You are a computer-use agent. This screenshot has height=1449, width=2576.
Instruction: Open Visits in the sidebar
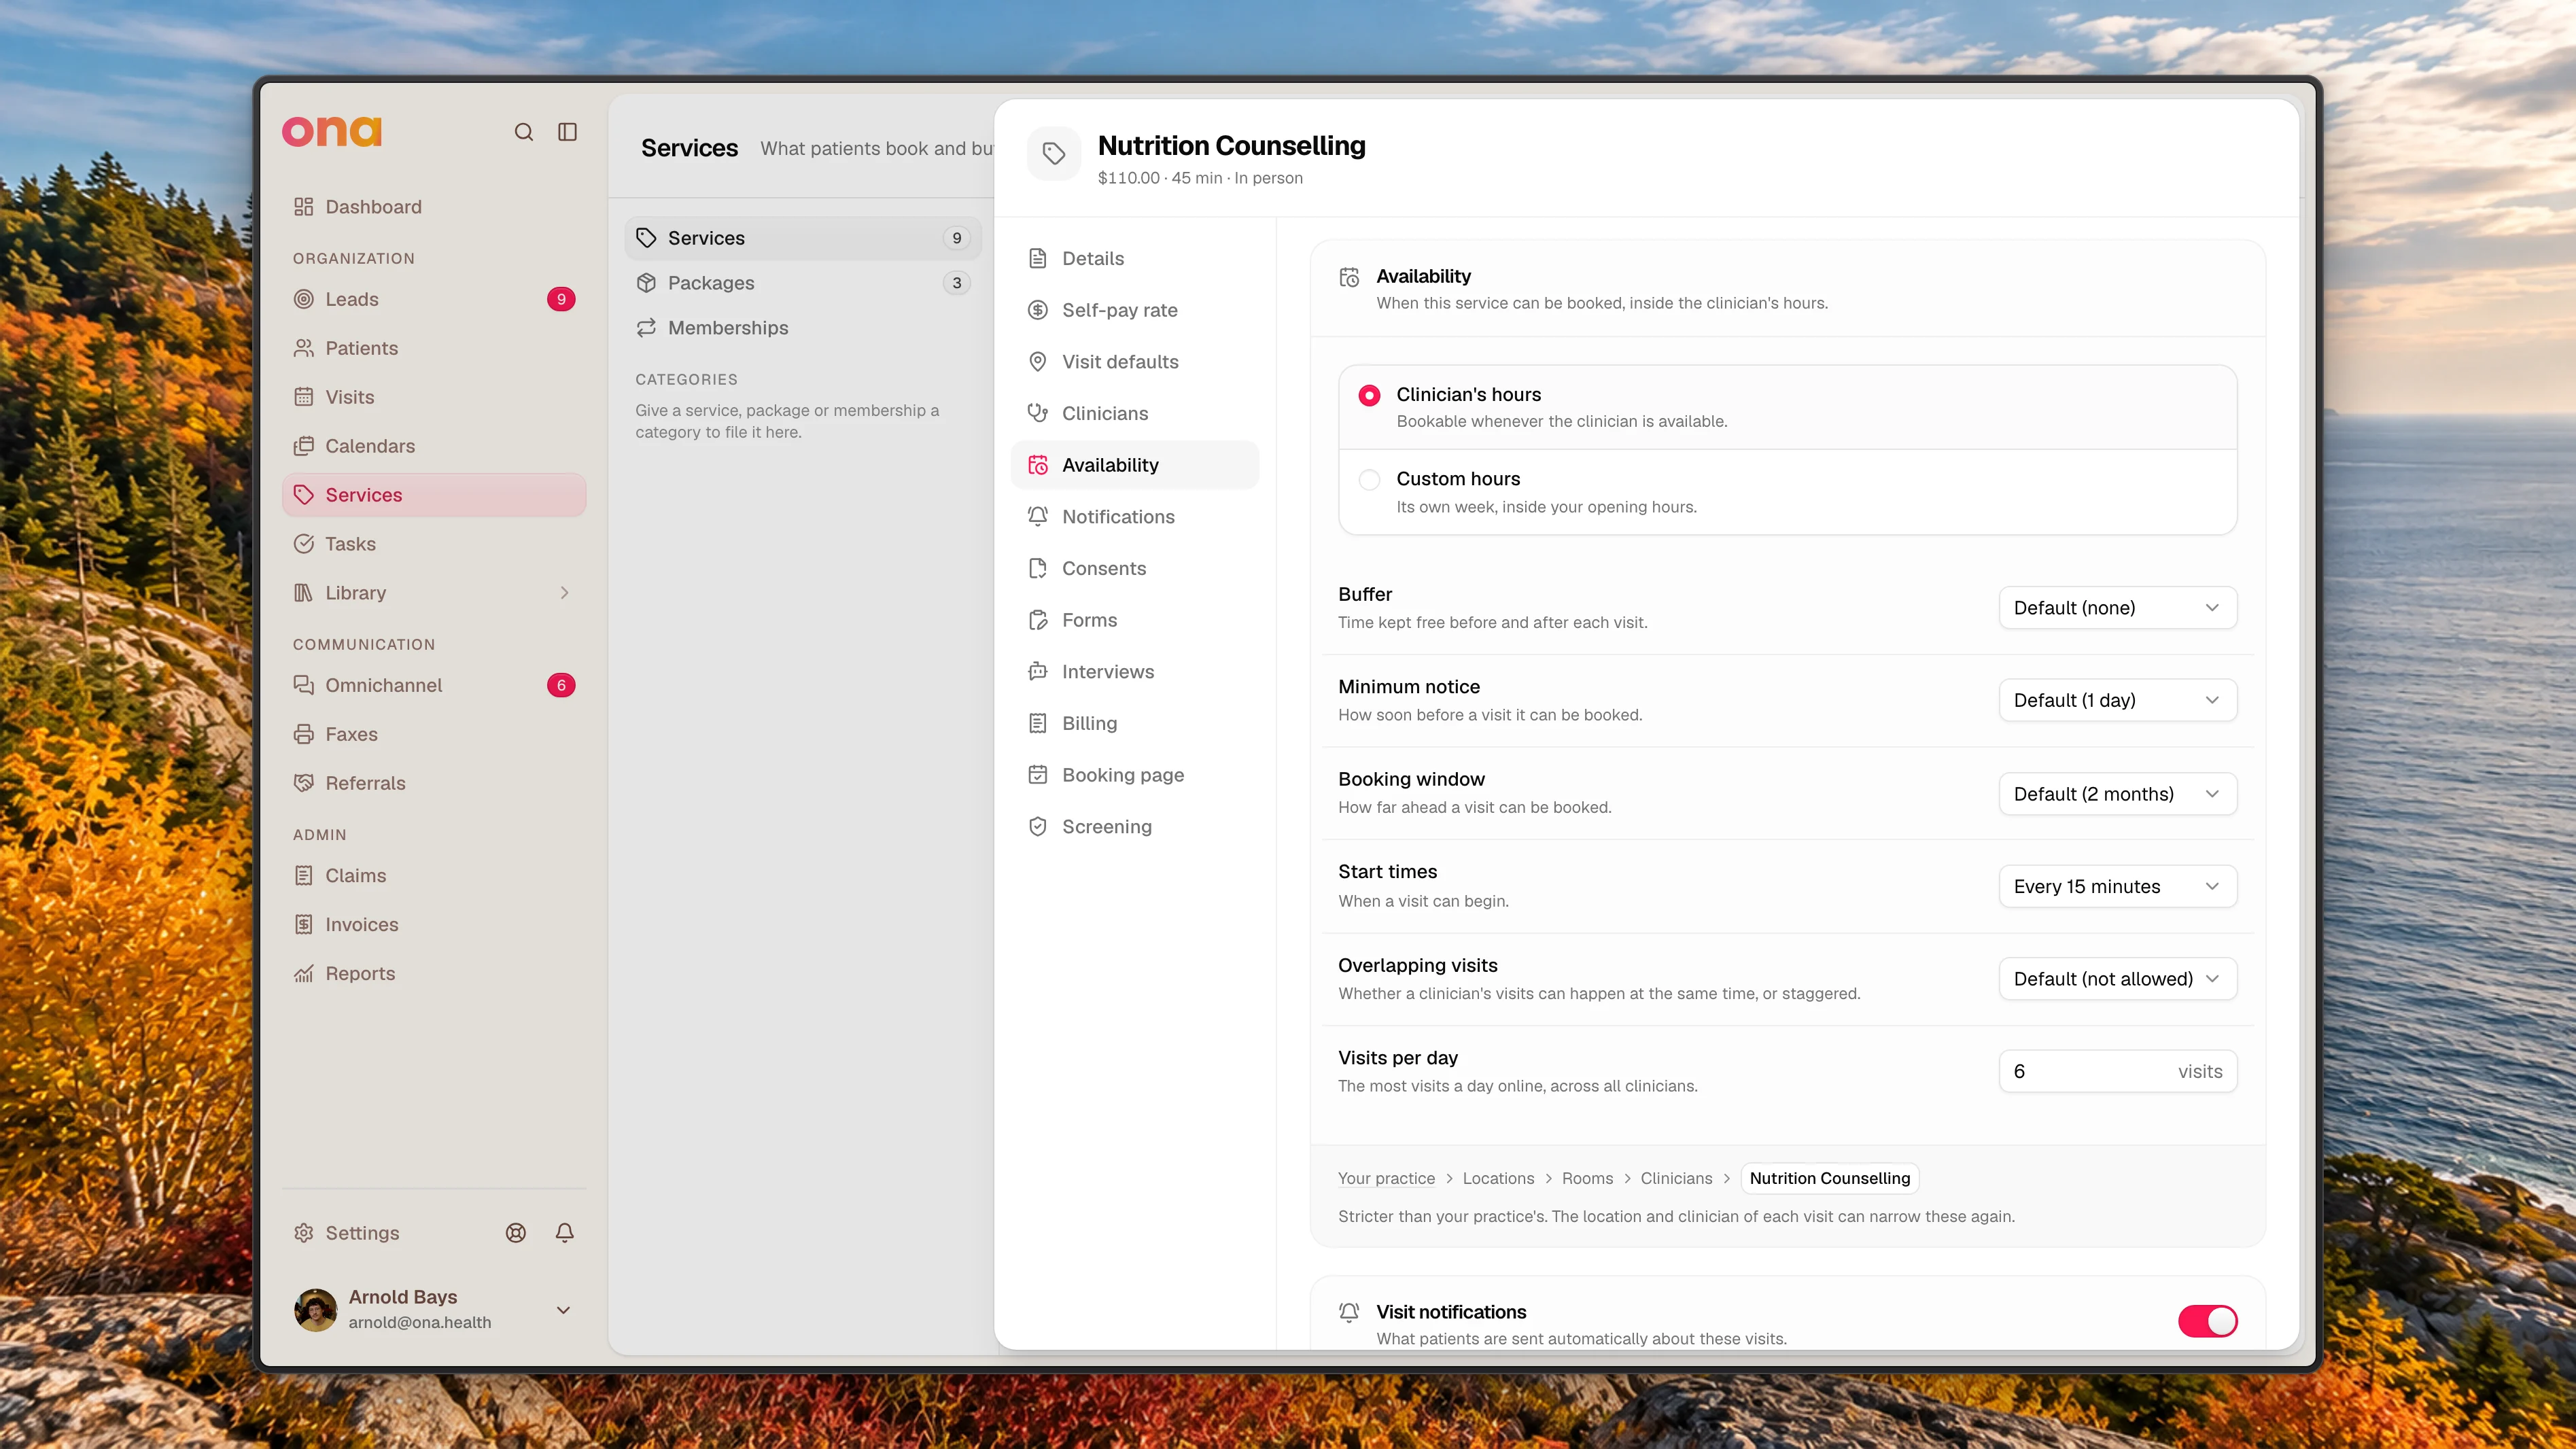pos(434,397)
